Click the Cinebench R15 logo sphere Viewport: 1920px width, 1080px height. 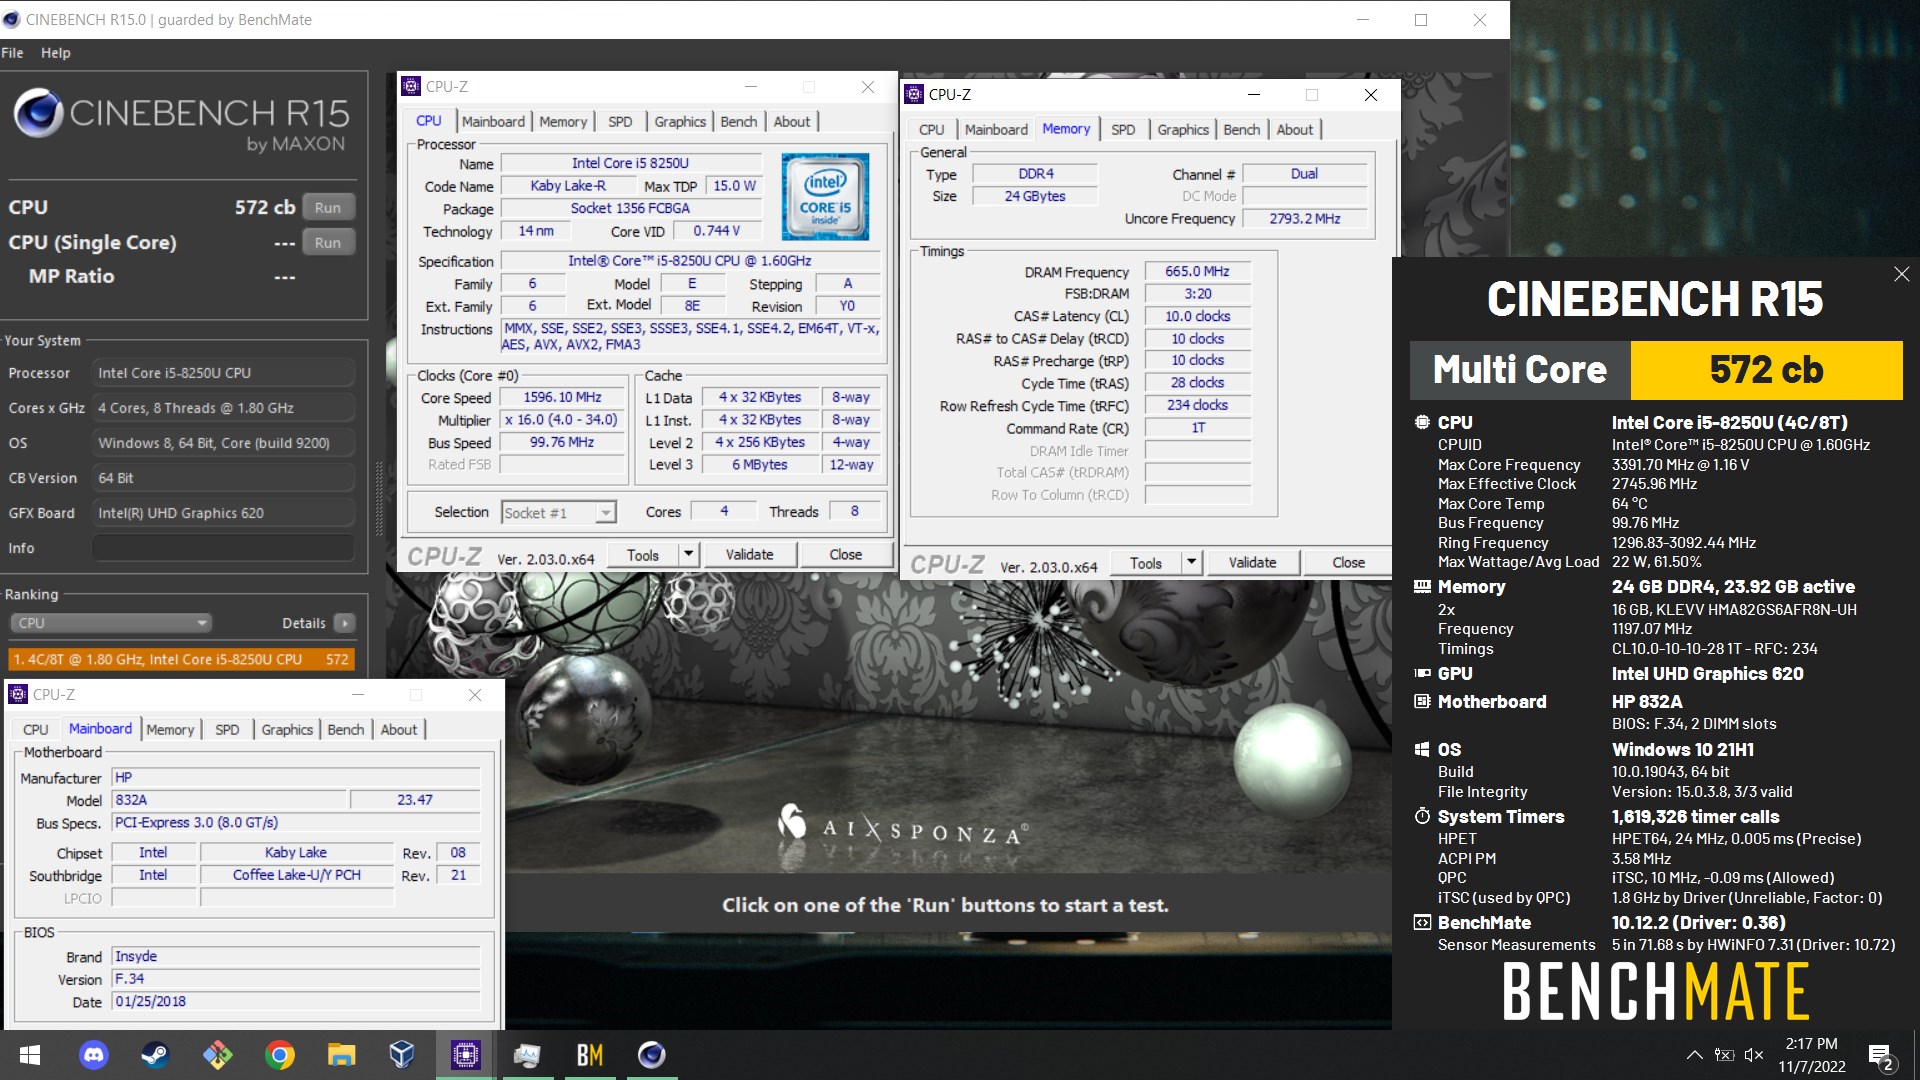[x=38, y=112]
